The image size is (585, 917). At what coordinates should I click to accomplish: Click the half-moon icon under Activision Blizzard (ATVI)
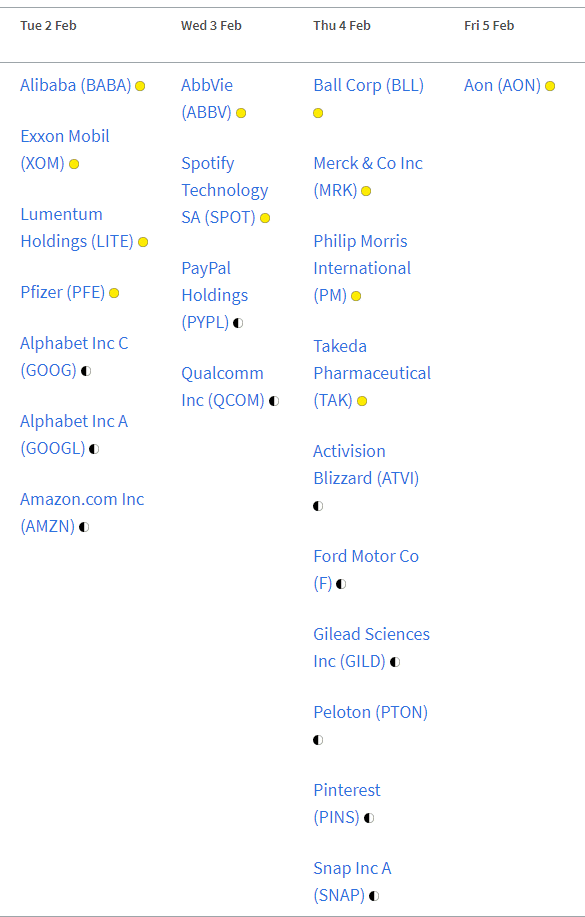pos(318,506)
